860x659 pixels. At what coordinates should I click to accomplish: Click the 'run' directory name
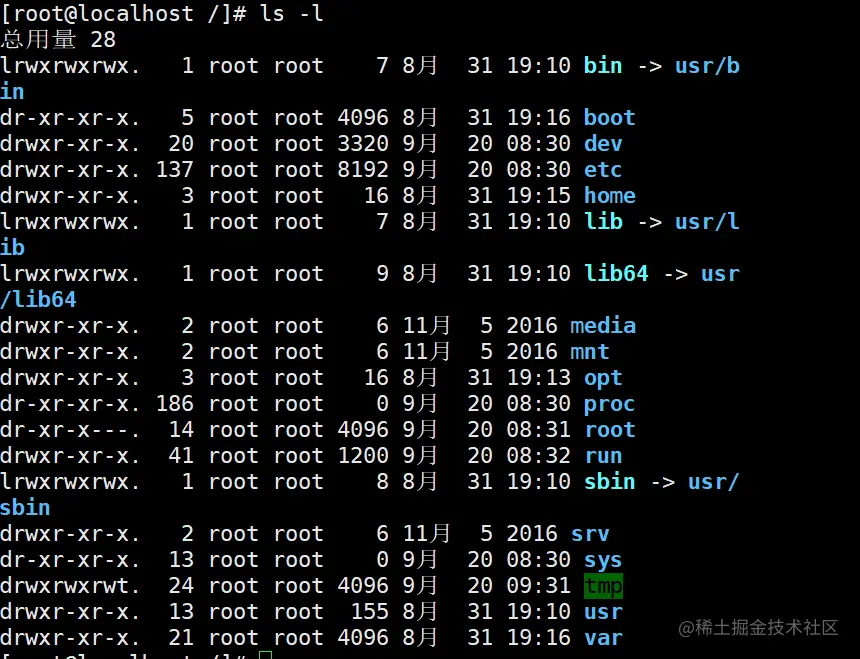coord(603,456)
